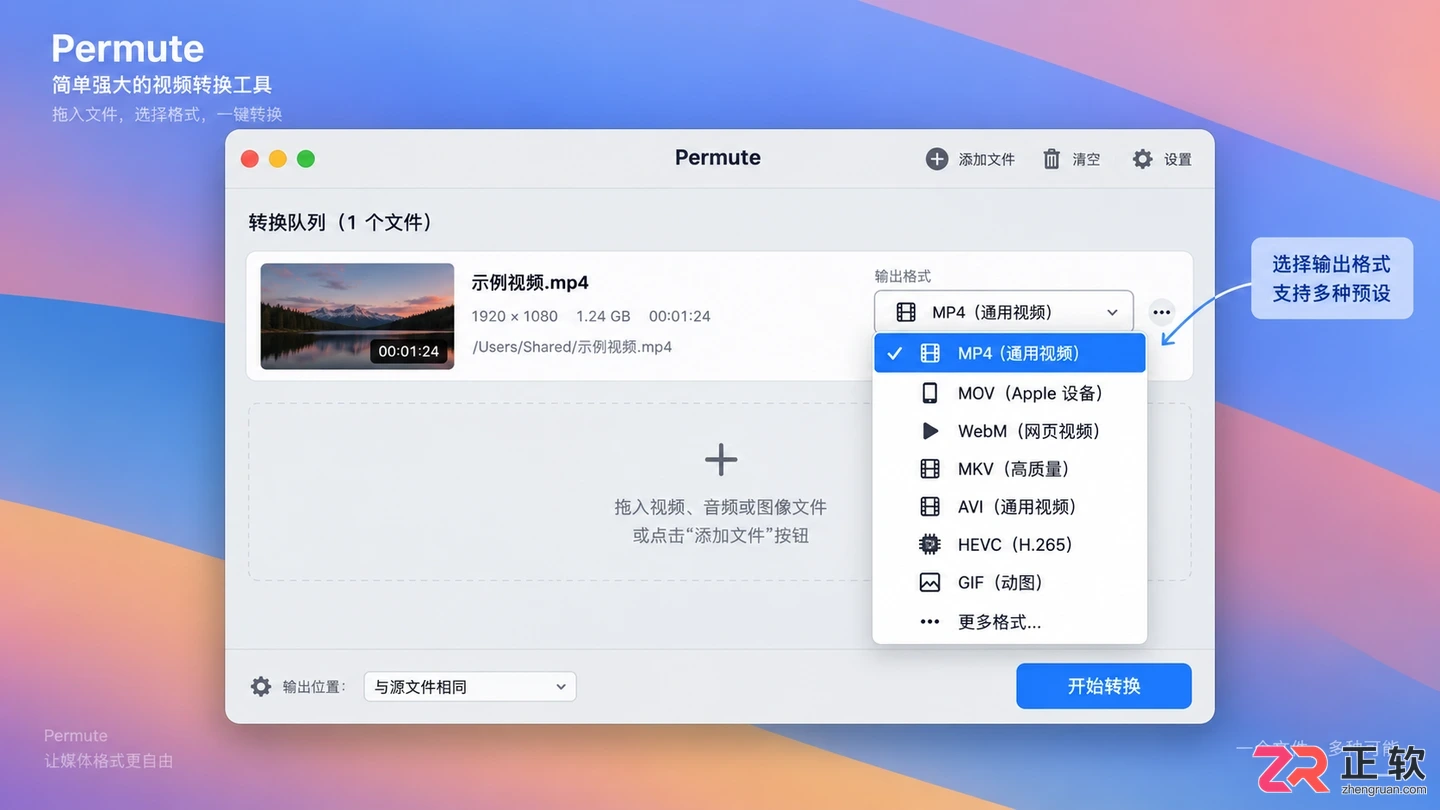Click the hint 或点击“添加文件”按钮

click(x=721, y=536)
